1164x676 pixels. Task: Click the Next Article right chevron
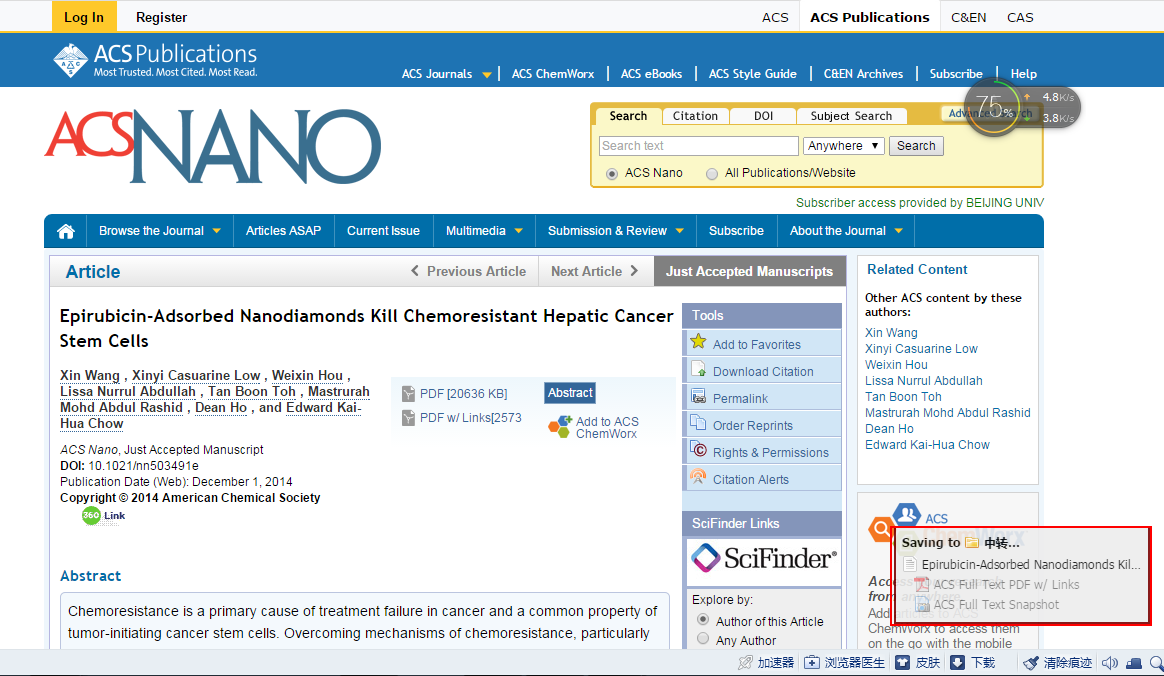click(x=634, y=271)
